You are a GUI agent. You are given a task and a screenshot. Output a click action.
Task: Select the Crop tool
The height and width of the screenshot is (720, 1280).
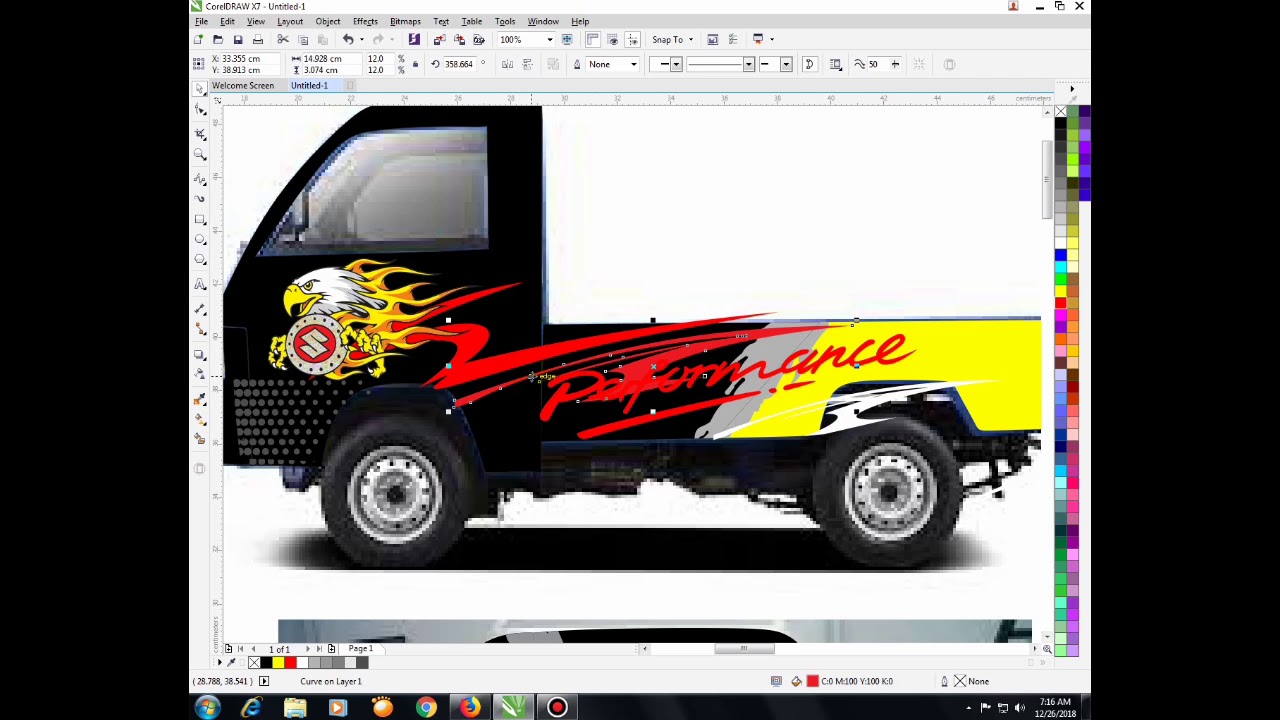pyautogui.click(x=200, y=133)
